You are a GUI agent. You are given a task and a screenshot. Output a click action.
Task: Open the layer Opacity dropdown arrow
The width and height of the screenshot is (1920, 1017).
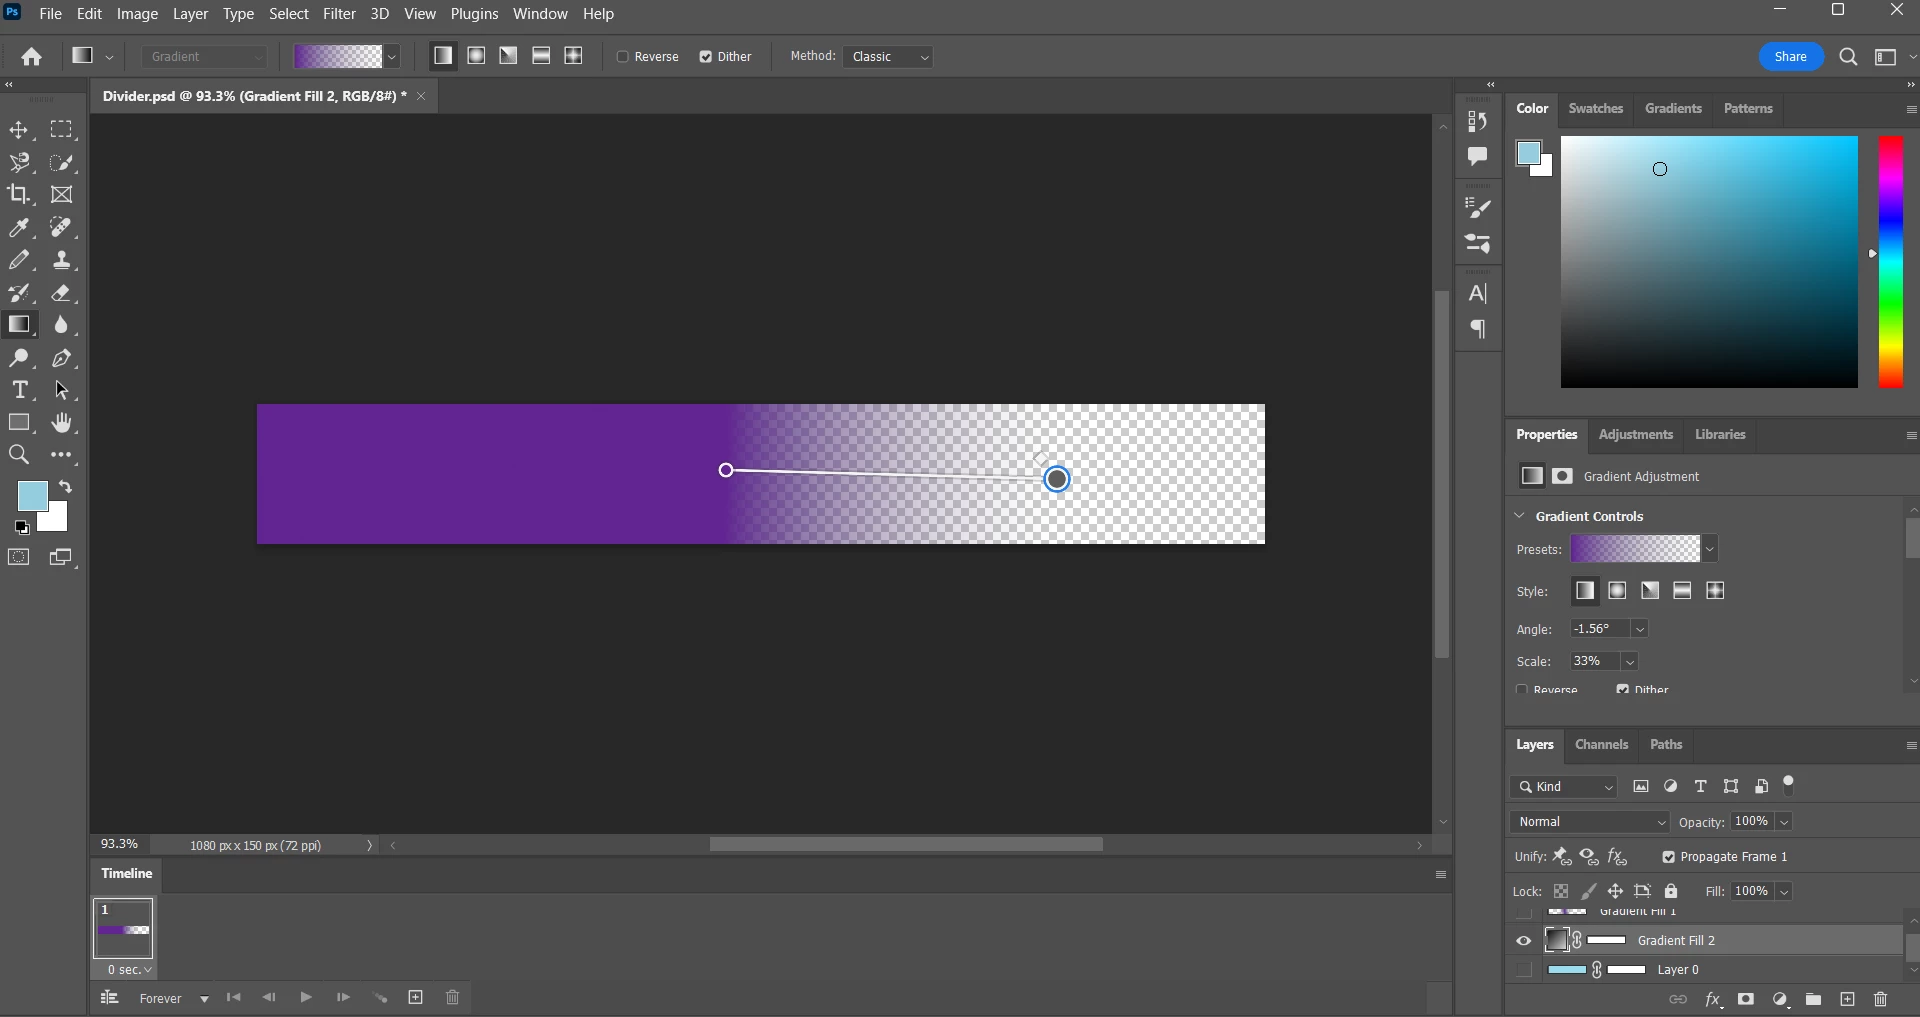click(1785, 822)
